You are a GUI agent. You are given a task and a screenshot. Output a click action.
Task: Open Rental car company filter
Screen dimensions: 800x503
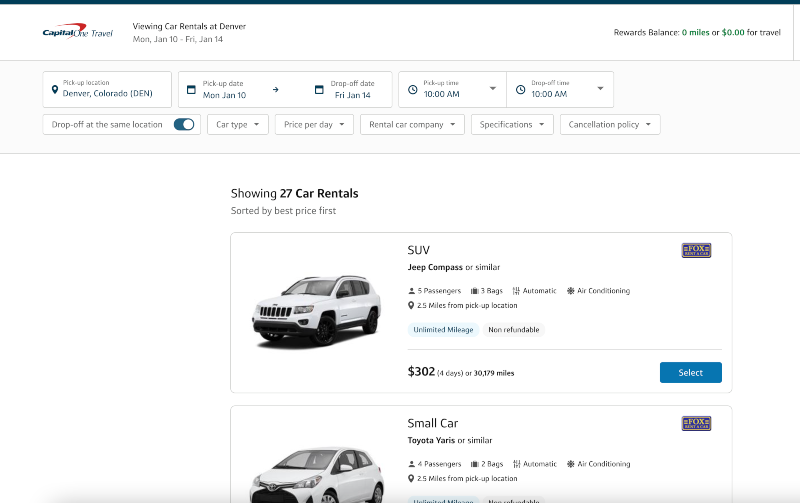pyautogui.click(x=412, y=125)
